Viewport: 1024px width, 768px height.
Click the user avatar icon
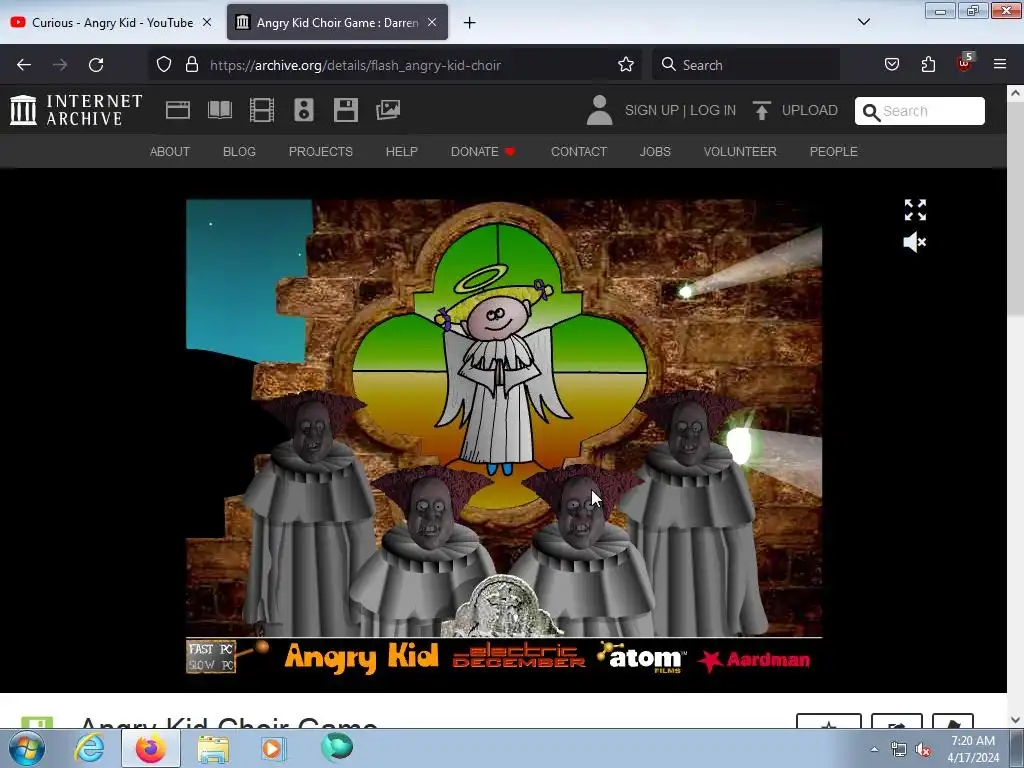(x=599, y=110)
